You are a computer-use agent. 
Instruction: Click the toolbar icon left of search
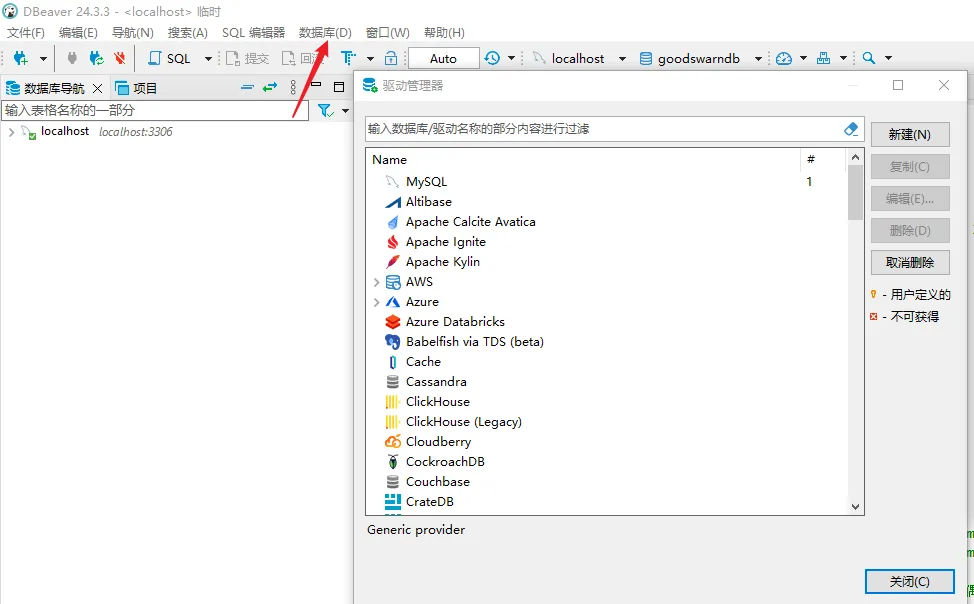tap(824, 58)
